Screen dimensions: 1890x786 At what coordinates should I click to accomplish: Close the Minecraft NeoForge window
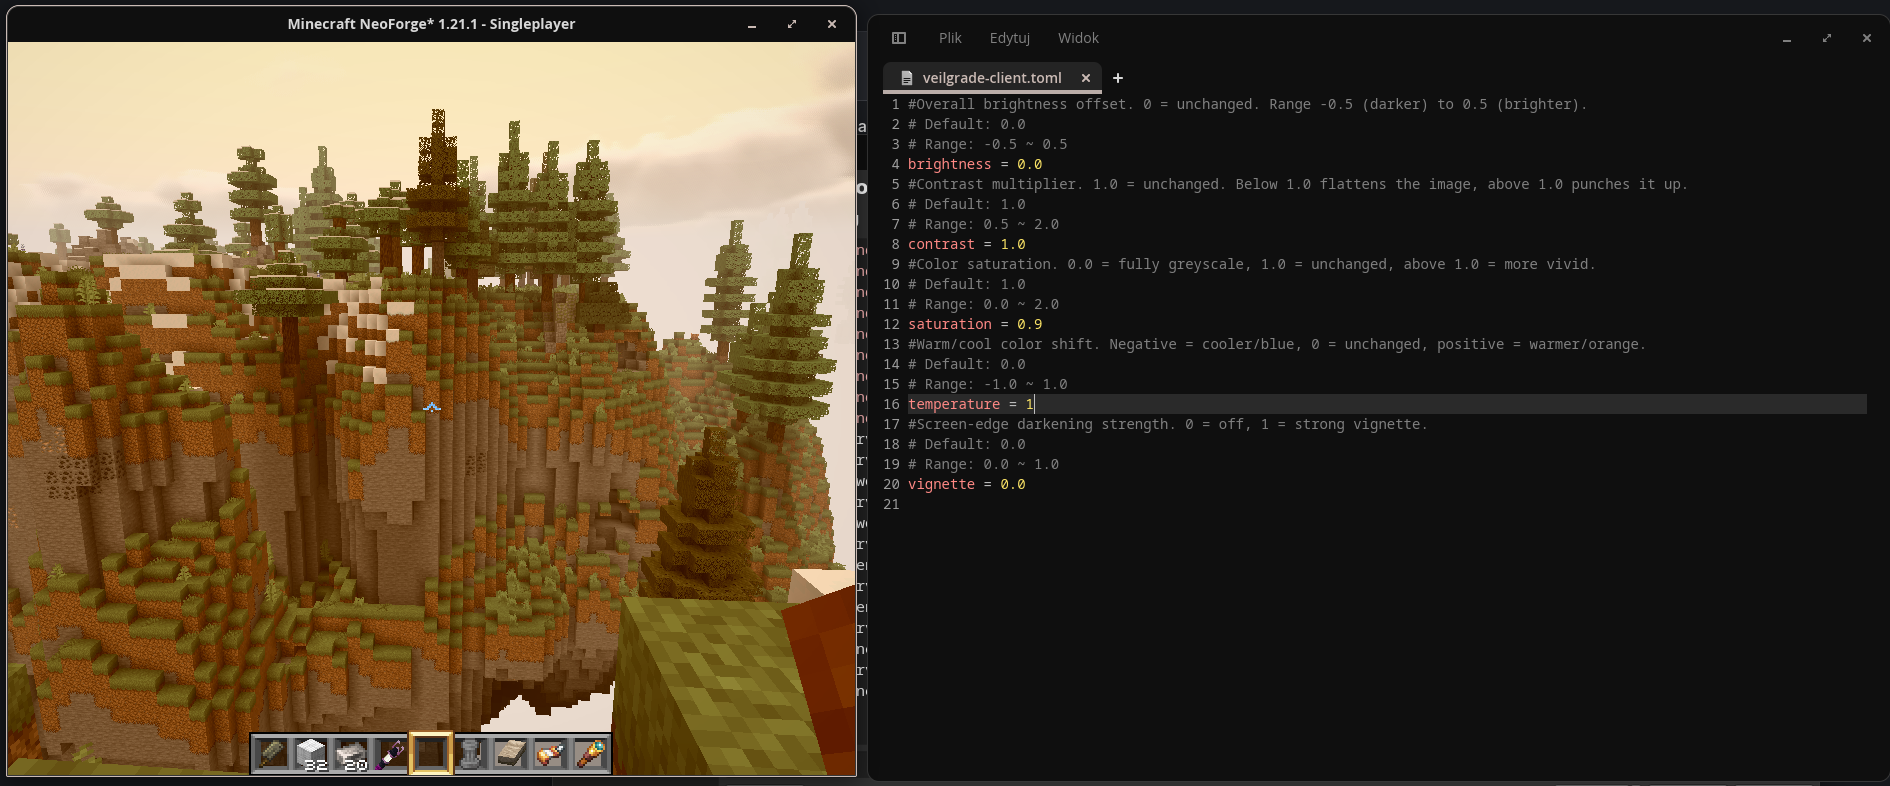click(x=832, y=24)
